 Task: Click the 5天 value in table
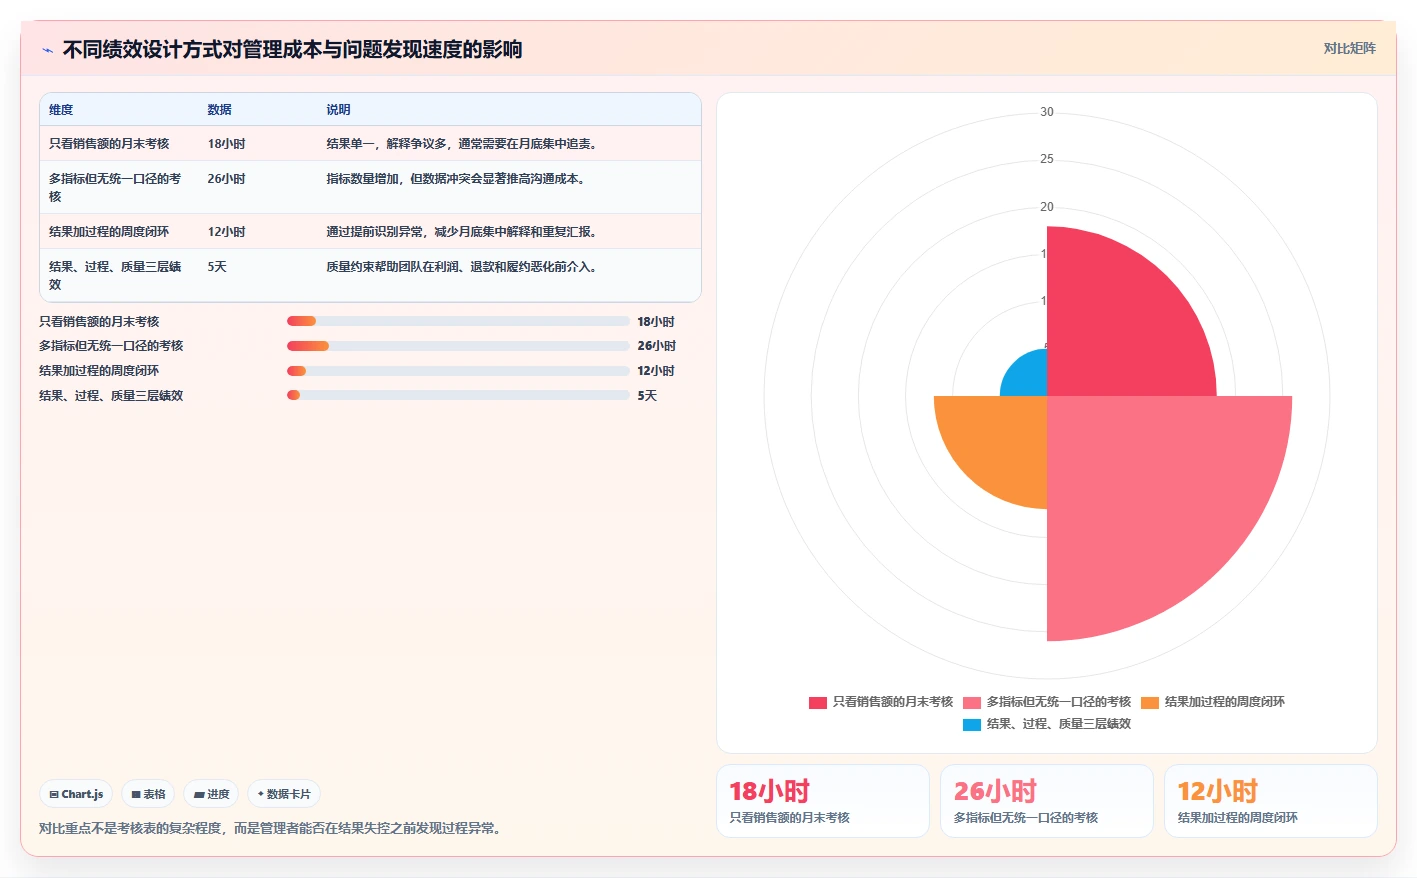[217, 267]
